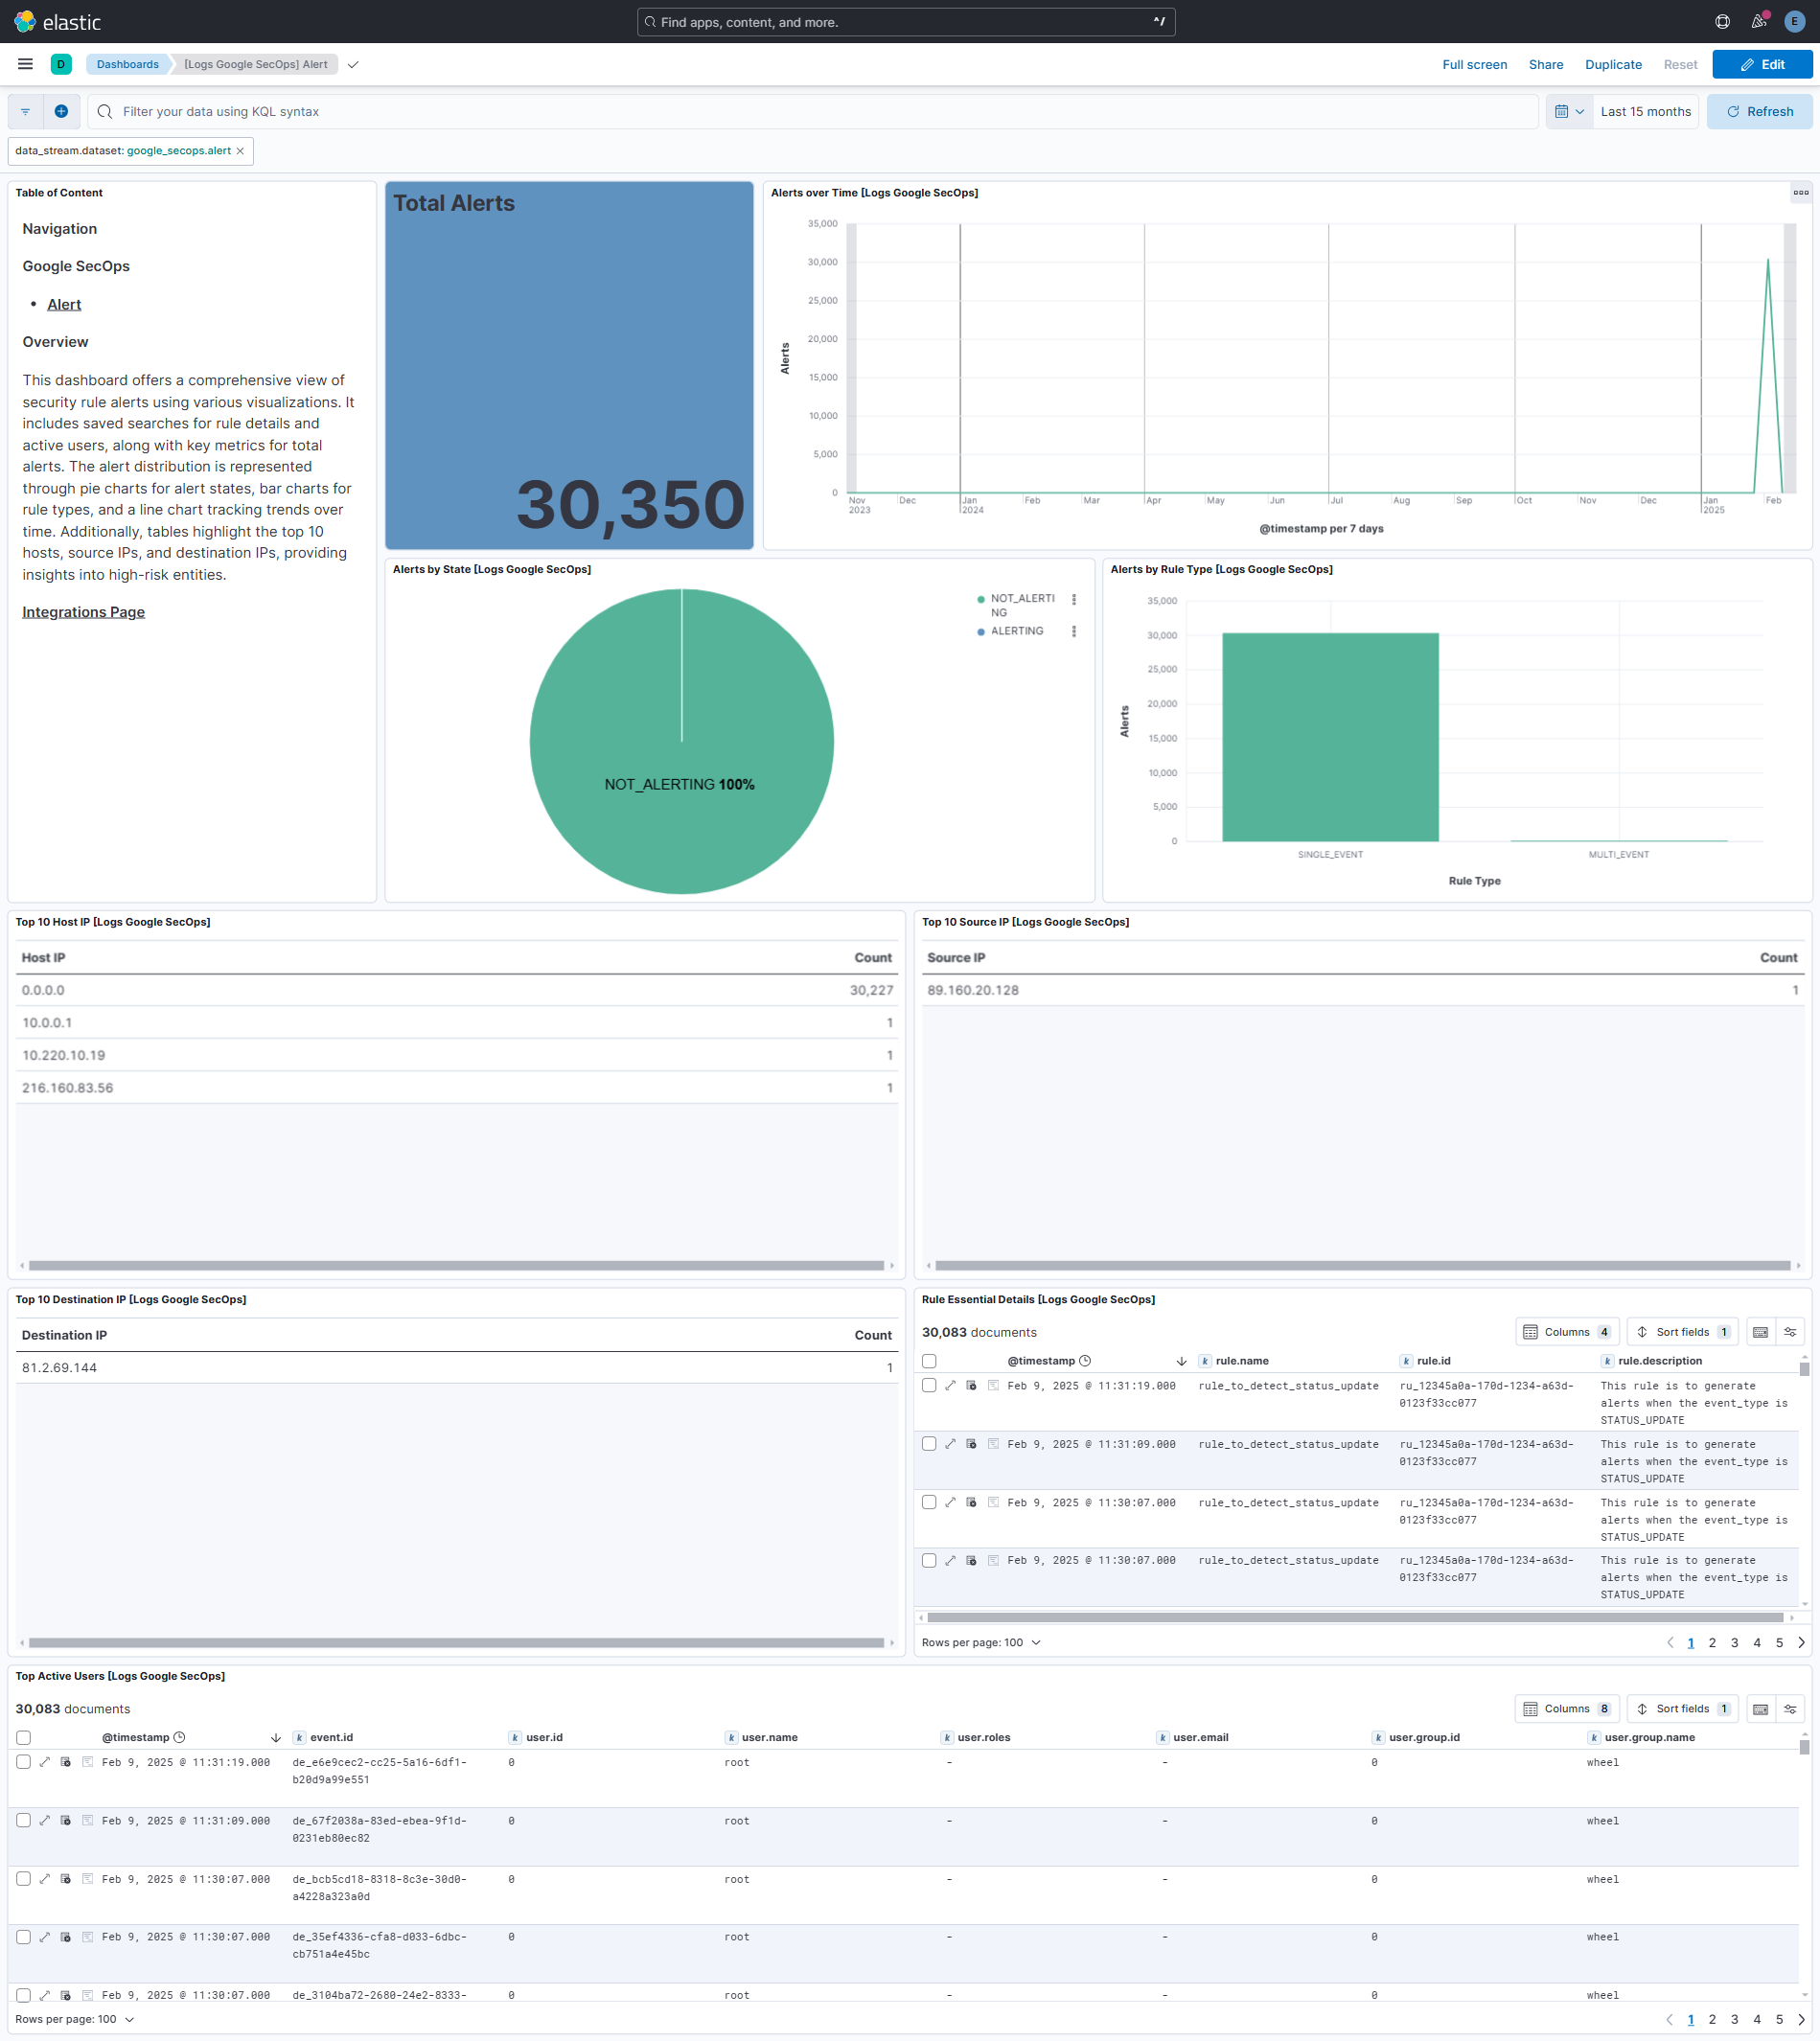Click the add filter plus icon
Screen dimensions: 1820x2041
pos(61,111)
